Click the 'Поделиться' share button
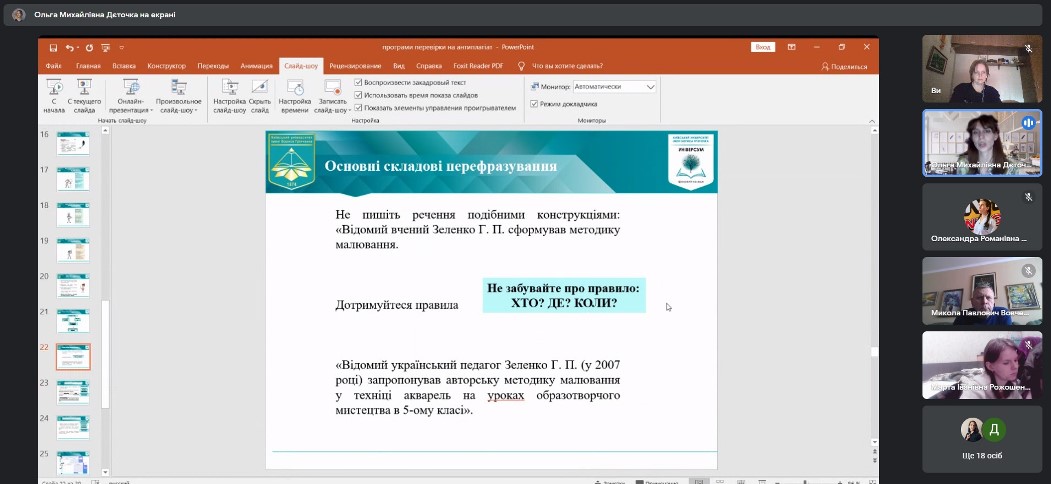Viewport: 1051px width, 484px height. [x=844, y=66]
